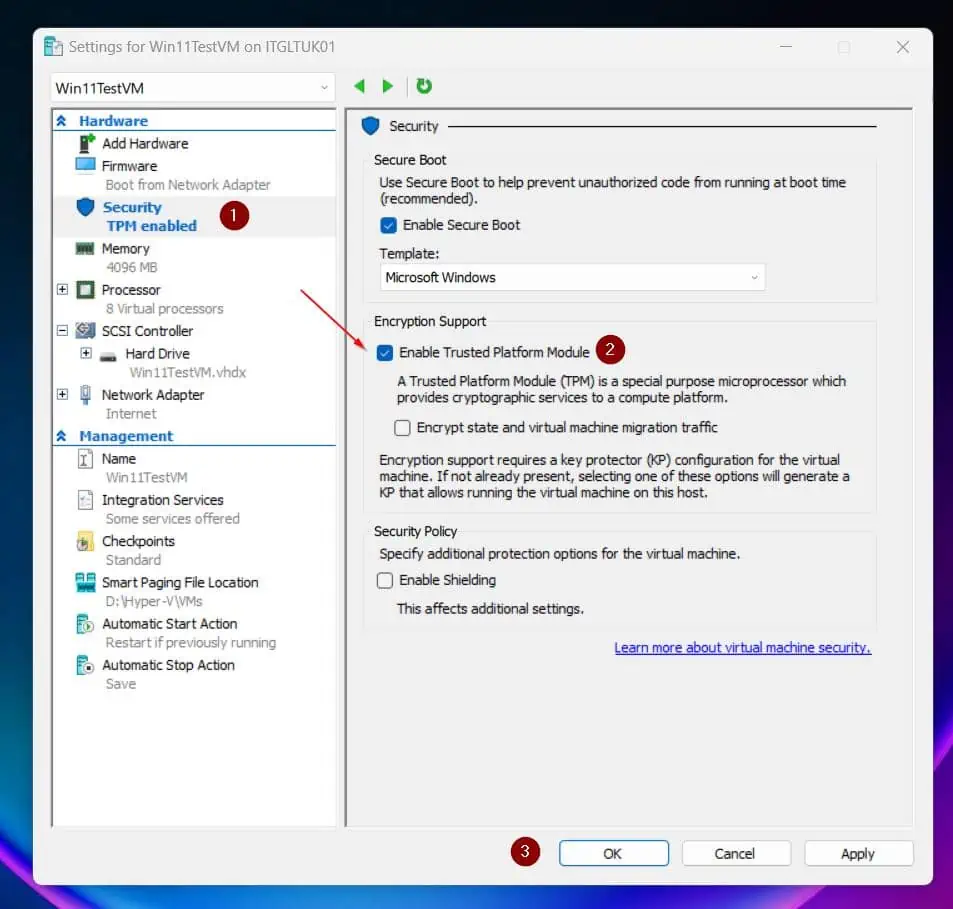Click '8 Virtual processors' text
The width and height of the screenshot is (953, 909).
tap(165, 309)
